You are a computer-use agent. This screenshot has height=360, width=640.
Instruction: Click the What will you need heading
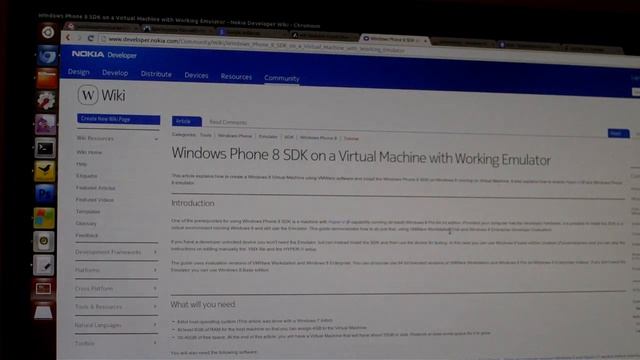(203, 304)
